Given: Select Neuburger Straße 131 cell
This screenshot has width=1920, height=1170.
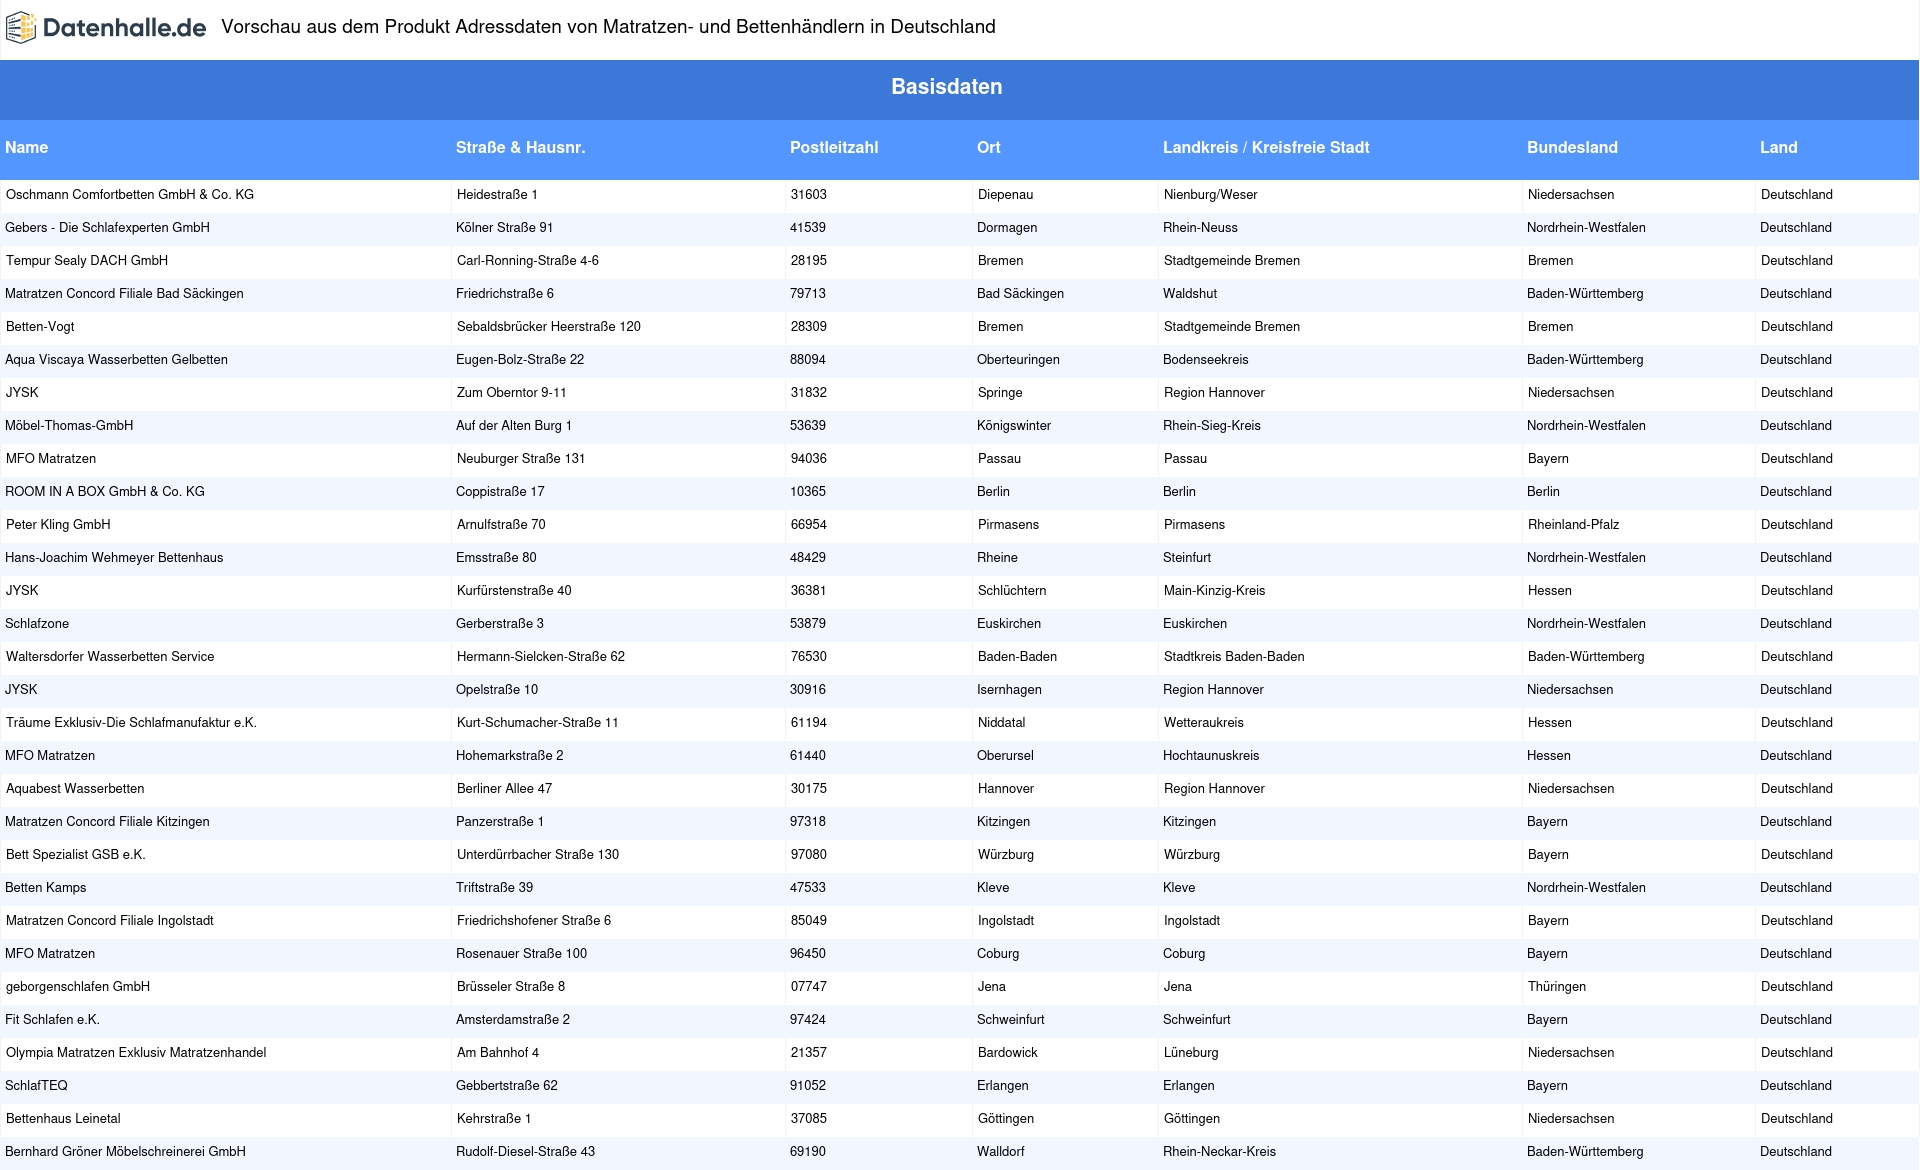Looking at the screenshot, I should tap(521, 459).
